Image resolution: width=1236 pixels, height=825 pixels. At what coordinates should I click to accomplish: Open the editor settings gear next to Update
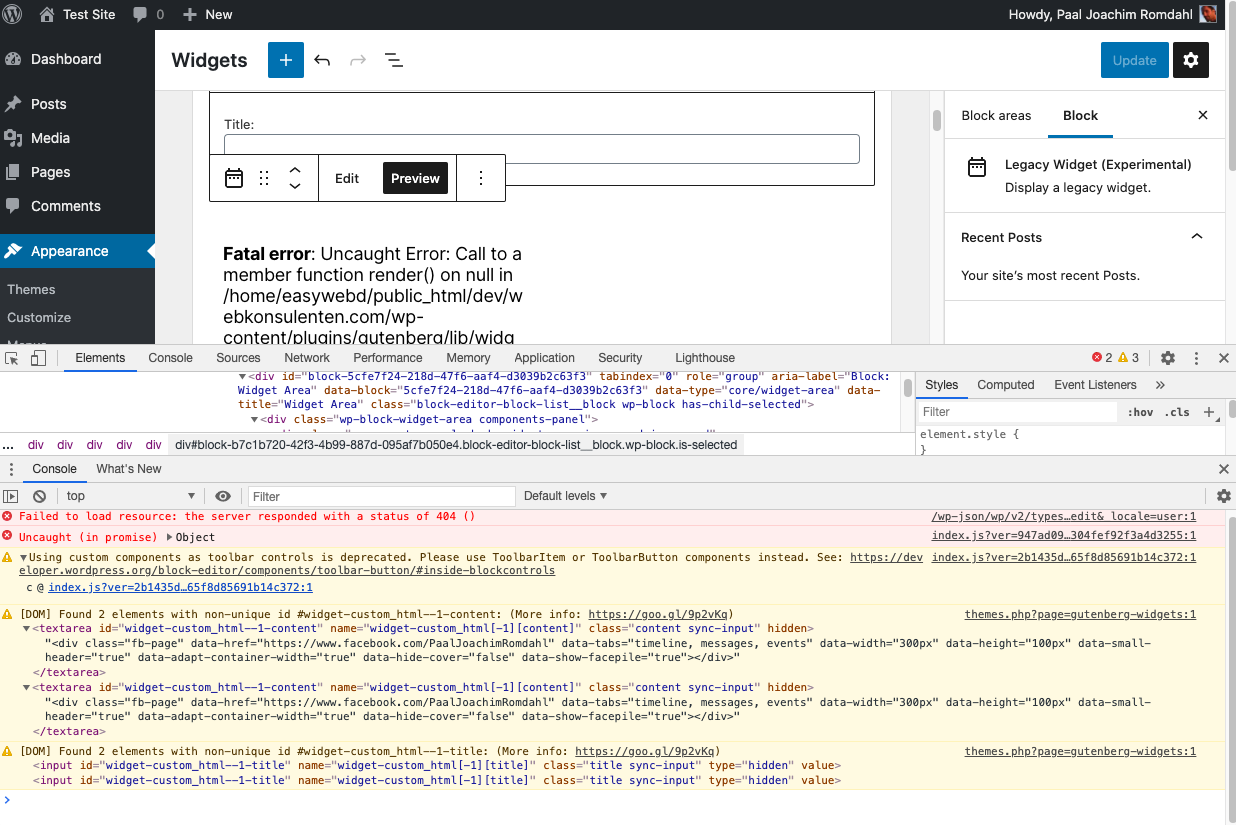[x=1190, y=60]
